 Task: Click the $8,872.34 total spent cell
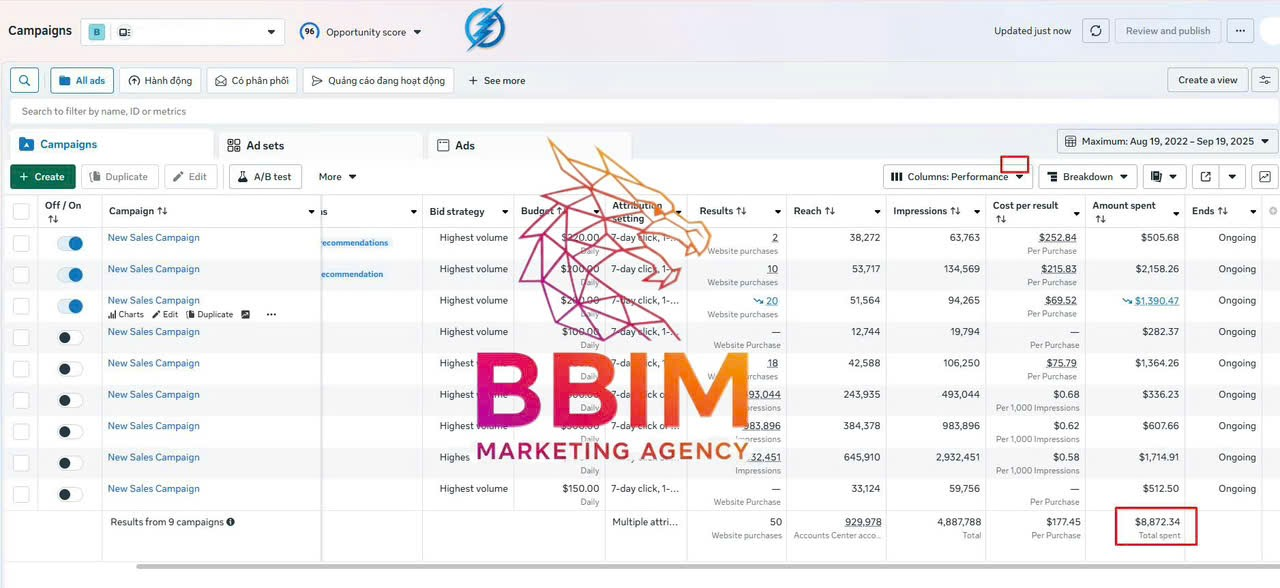tap(1156, 527)
